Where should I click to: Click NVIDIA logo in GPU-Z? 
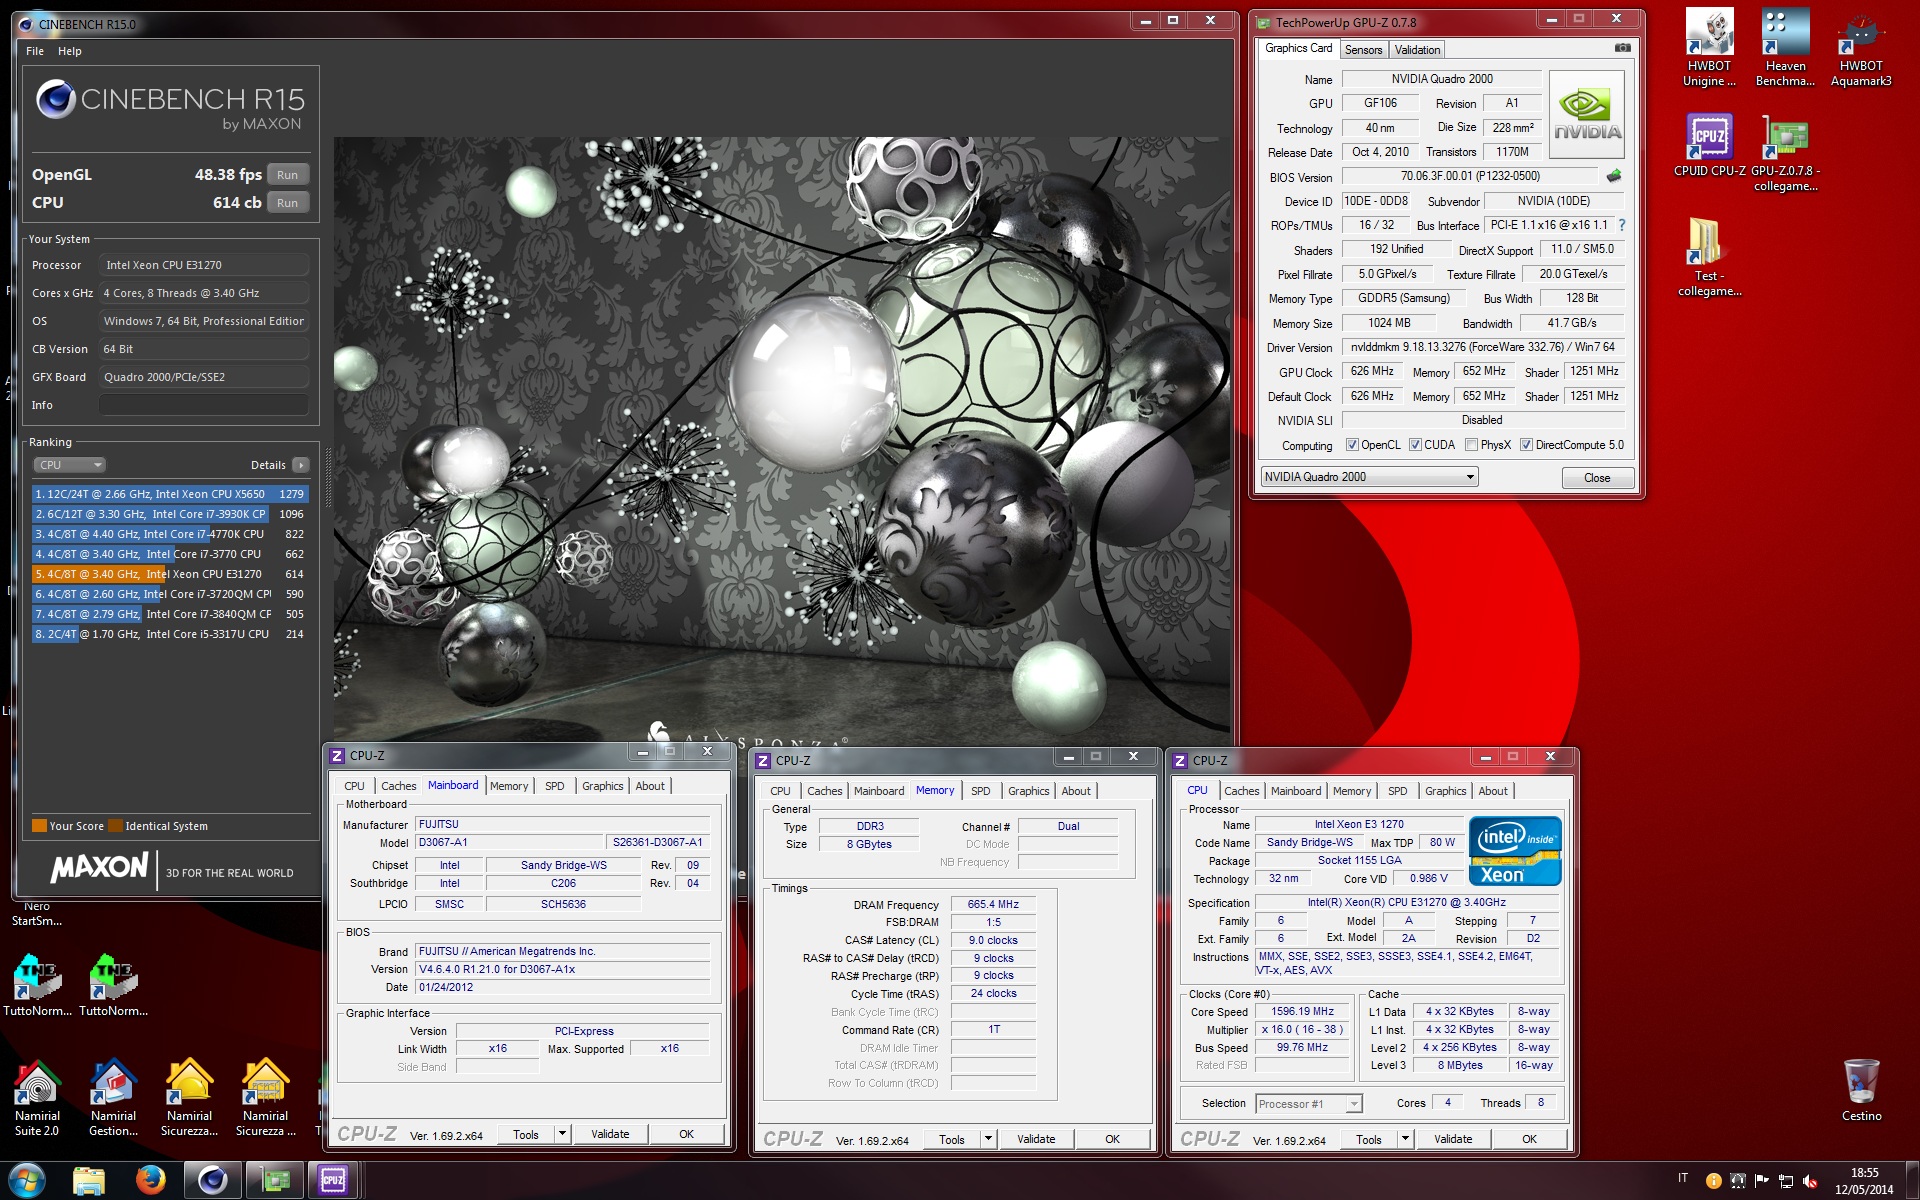point(1587,115)
